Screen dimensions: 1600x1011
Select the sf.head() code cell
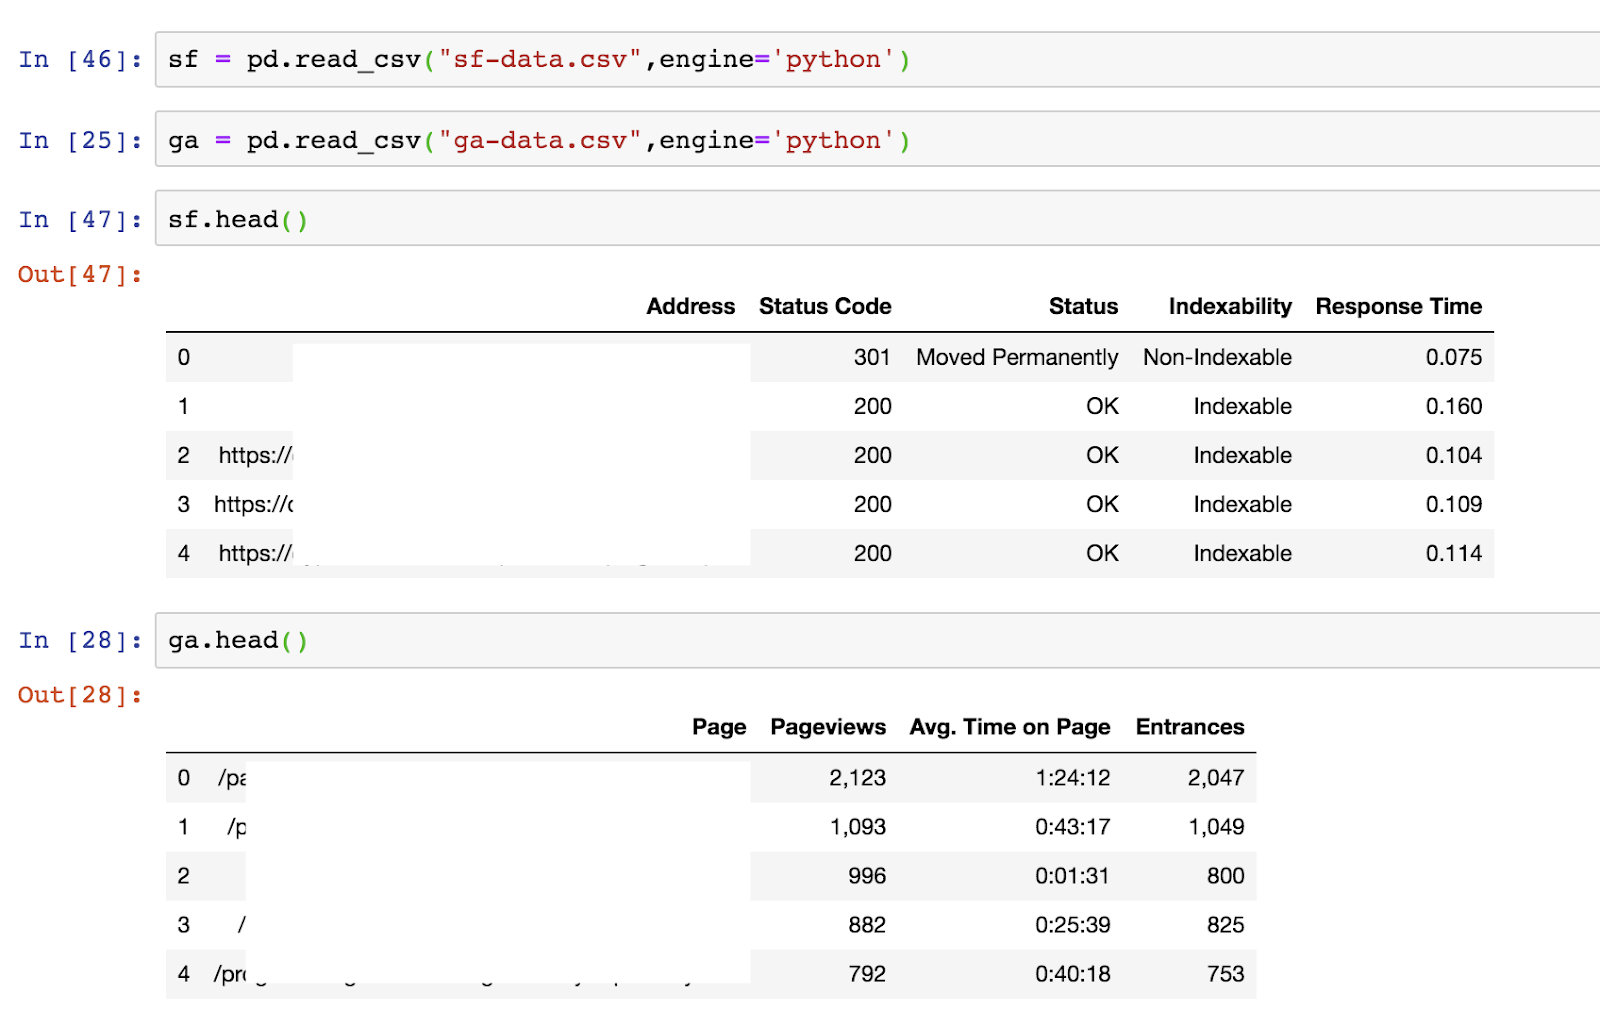pos(876,219)
